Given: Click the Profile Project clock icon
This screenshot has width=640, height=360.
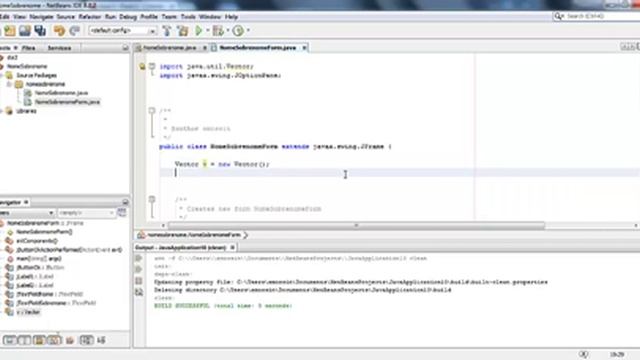Looking at the screenshot, I should (238, 31).
